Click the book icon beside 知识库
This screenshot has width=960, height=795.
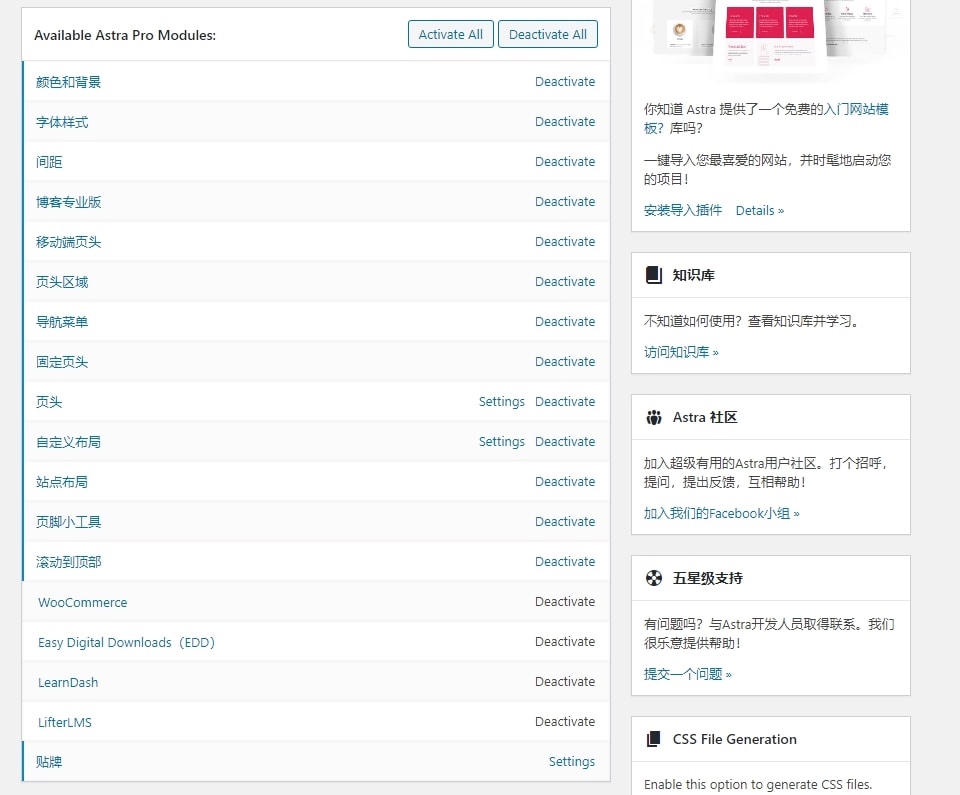(x=655, y=274)
